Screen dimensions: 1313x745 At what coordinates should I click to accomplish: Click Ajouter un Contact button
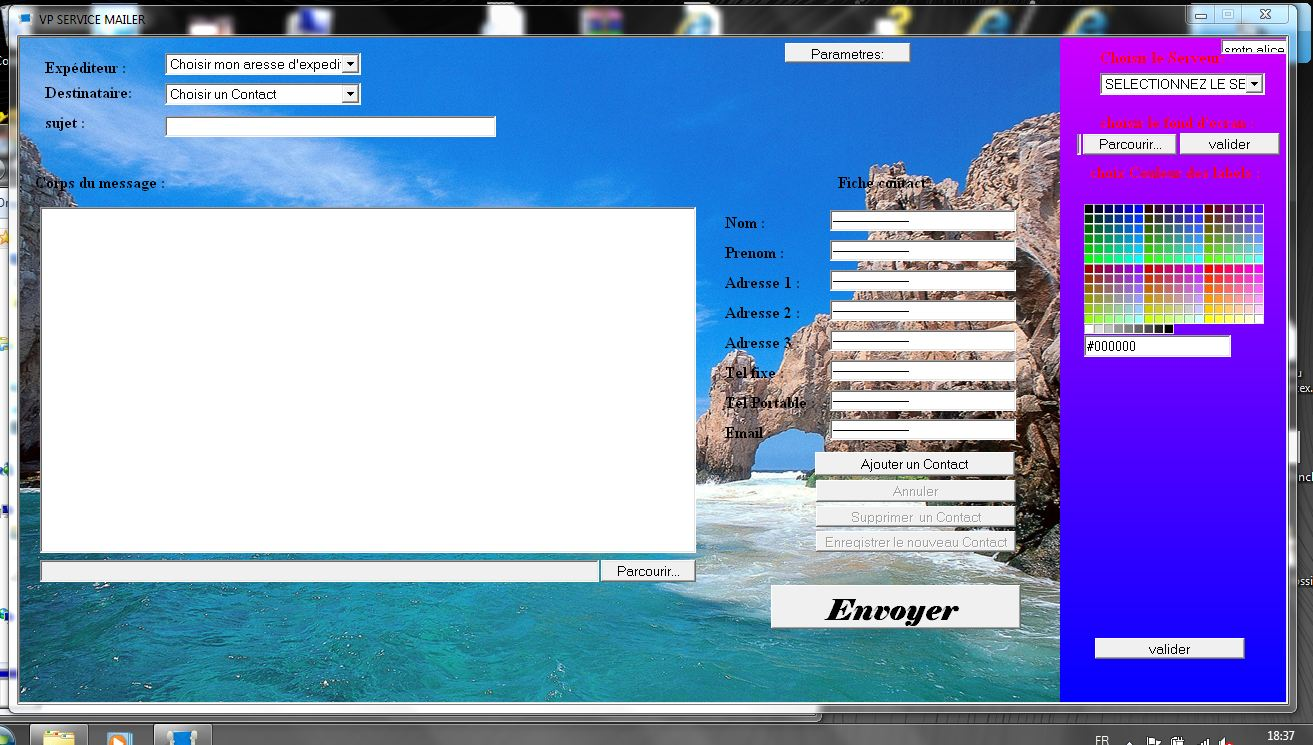pos(914,464)
